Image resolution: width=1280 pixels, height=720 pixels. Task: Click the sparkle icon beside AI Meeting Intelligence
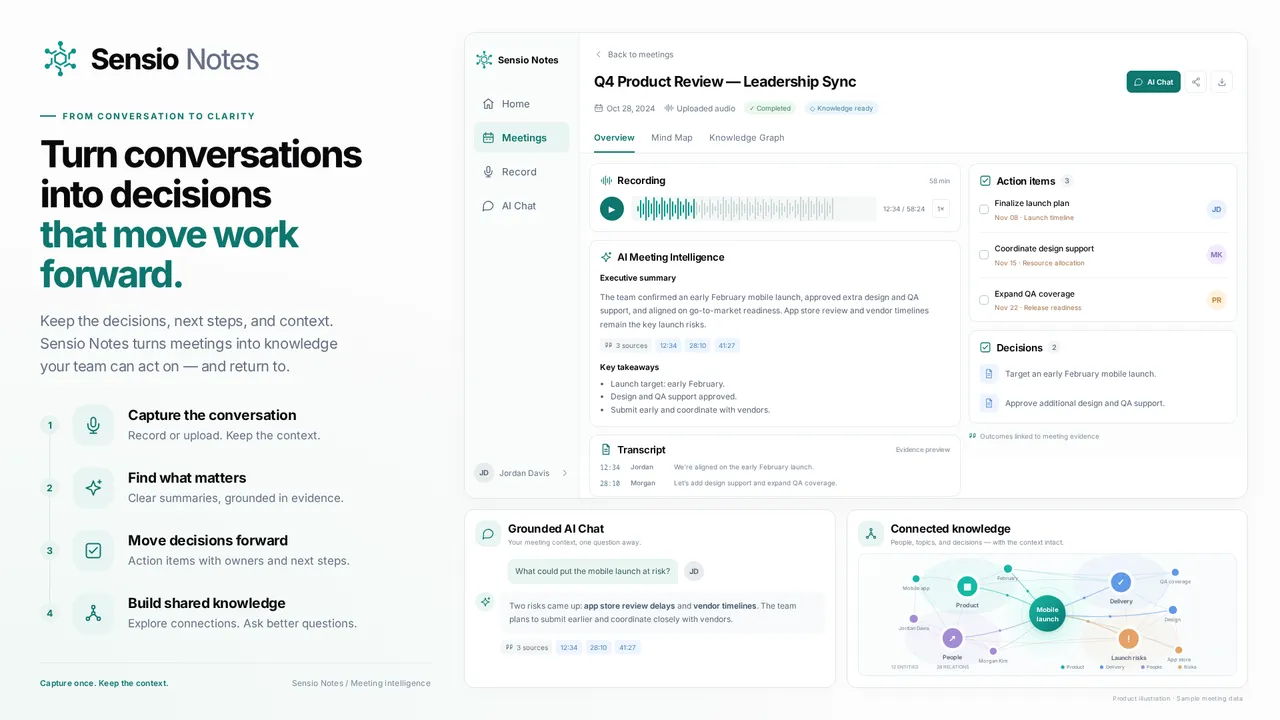tap(606, 257)
